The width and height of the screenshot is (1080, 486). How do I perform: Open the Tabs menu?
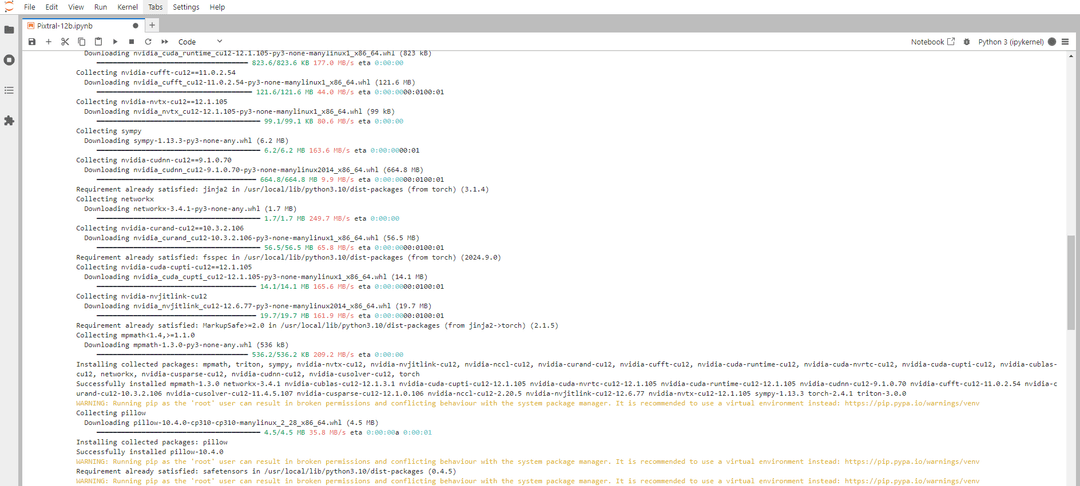tap(156, 7)
